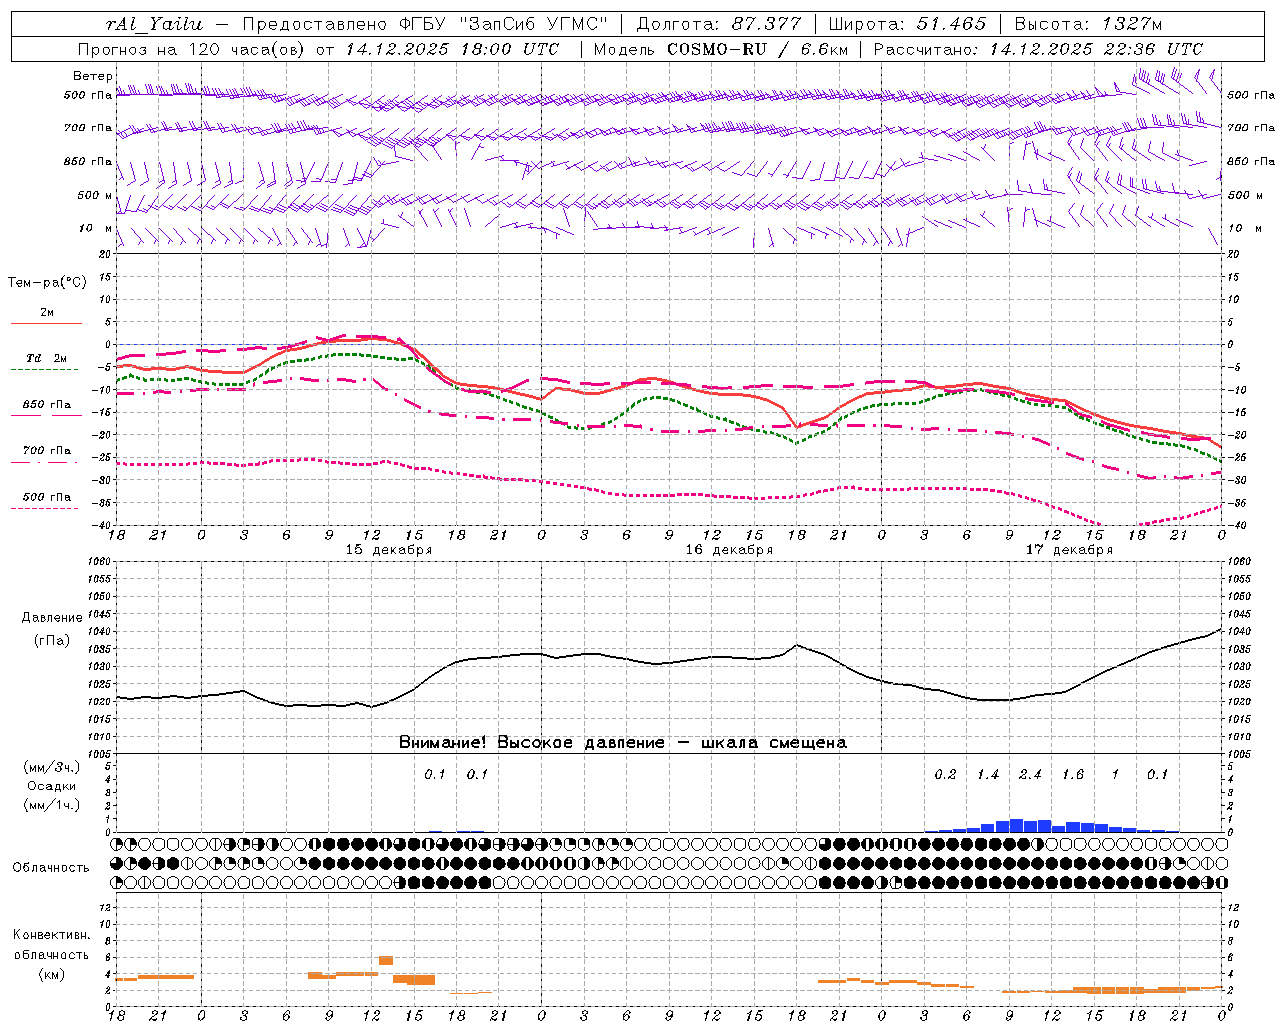Click the 500 м wind level label on left
The height and width of the screenshot is (1024, 1280).
[x=95, y=195]
